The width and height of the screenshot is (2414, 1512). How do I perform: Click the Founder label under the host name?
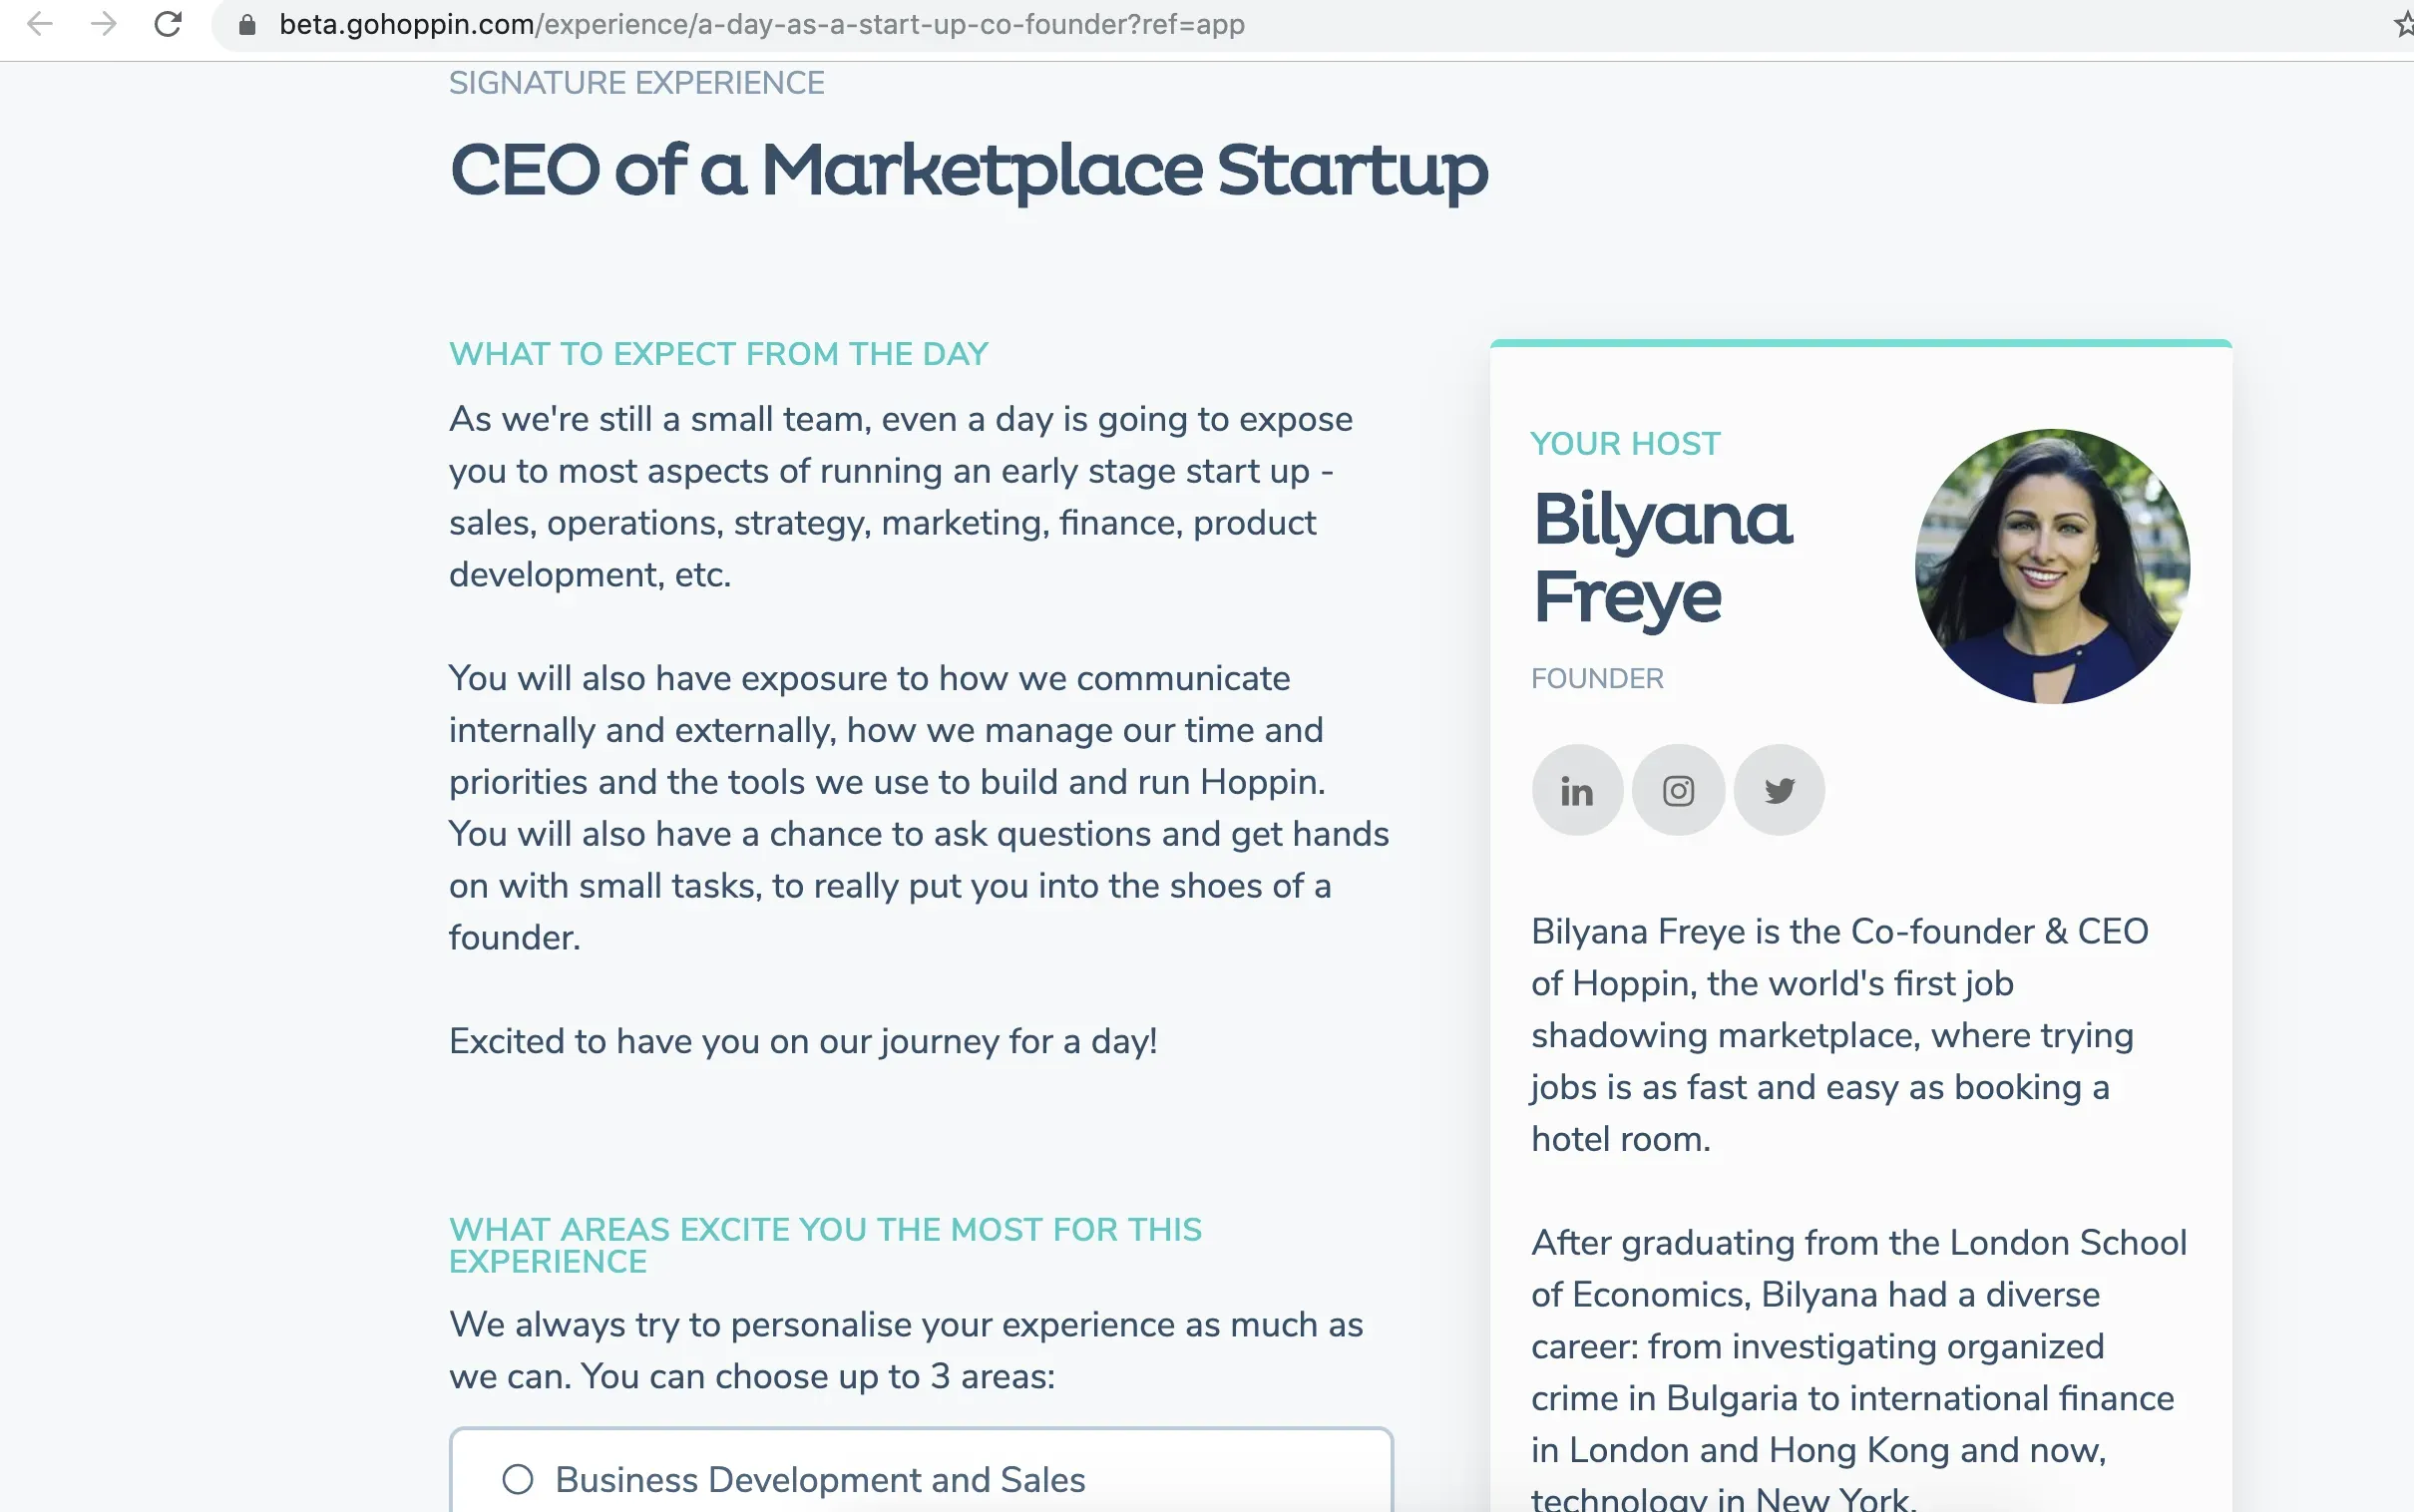1597,679
